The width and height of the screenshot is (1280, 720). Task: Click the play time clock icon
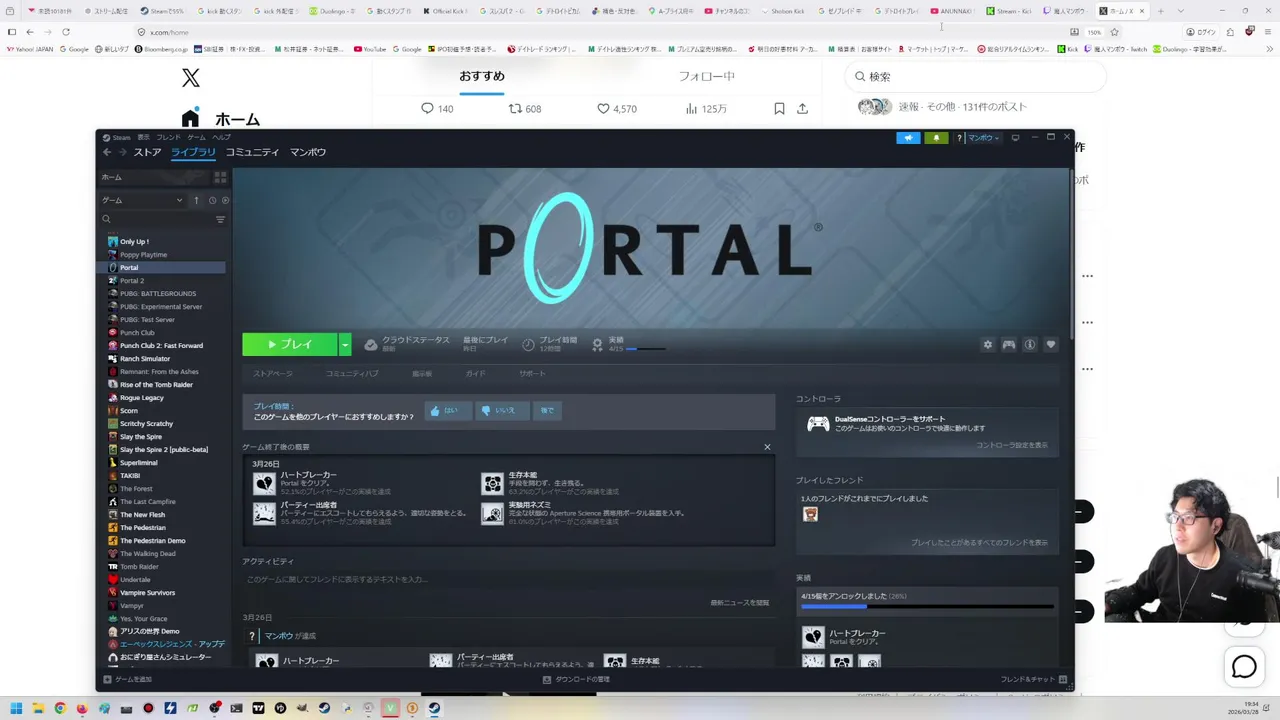528,344
